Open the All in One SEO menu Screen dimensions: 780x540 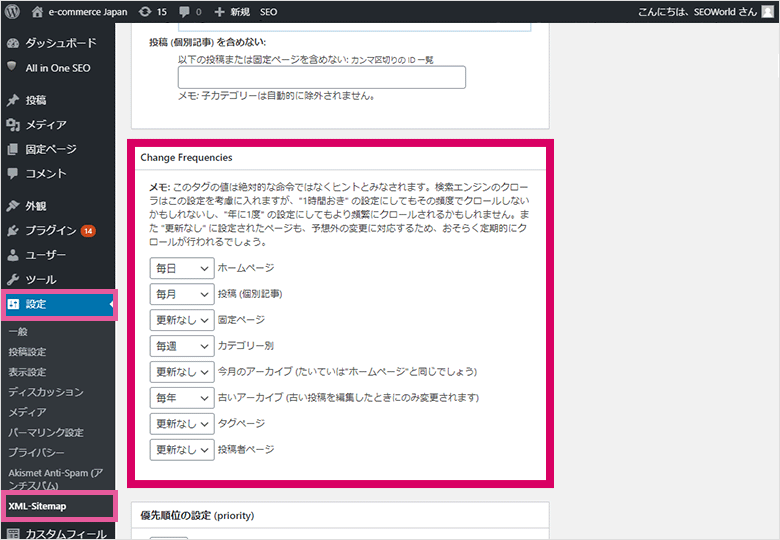click(x=58, y=68)
